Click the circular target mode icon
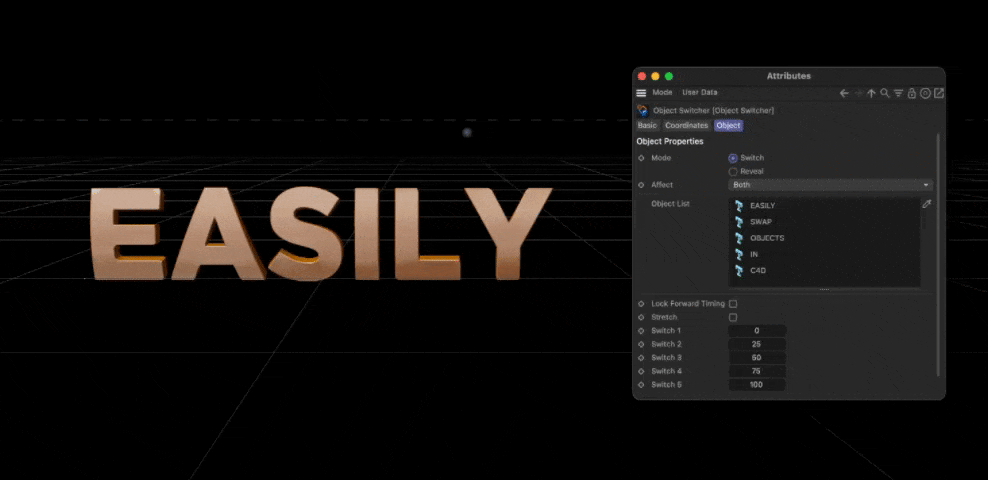 (925, 93)
